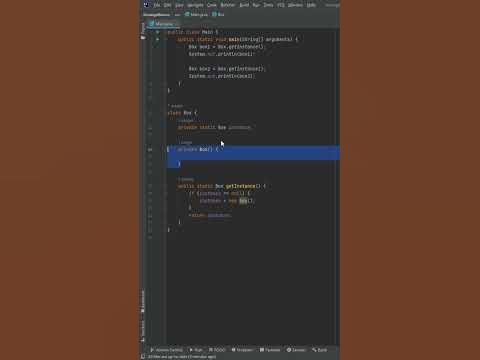Open the Help menu
Viewport: 480px width, 360px height.
coord(311,5)
